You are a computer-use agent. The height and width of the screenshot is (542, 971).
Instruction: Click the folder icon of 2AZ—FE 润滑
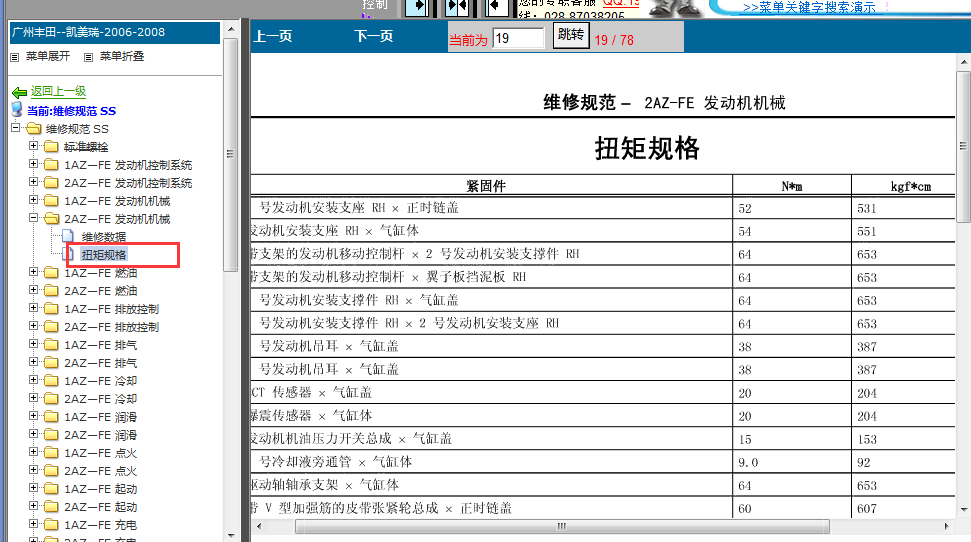click(x=51, y=434)
